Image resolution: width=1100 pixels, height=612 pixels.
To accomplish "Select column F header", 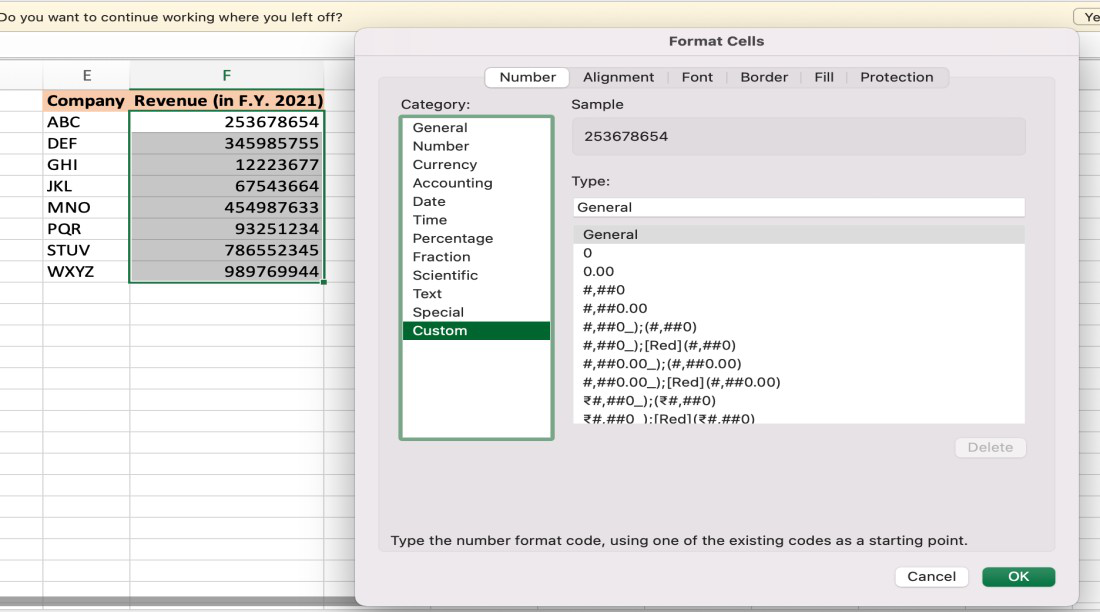I will coord(227,76).
